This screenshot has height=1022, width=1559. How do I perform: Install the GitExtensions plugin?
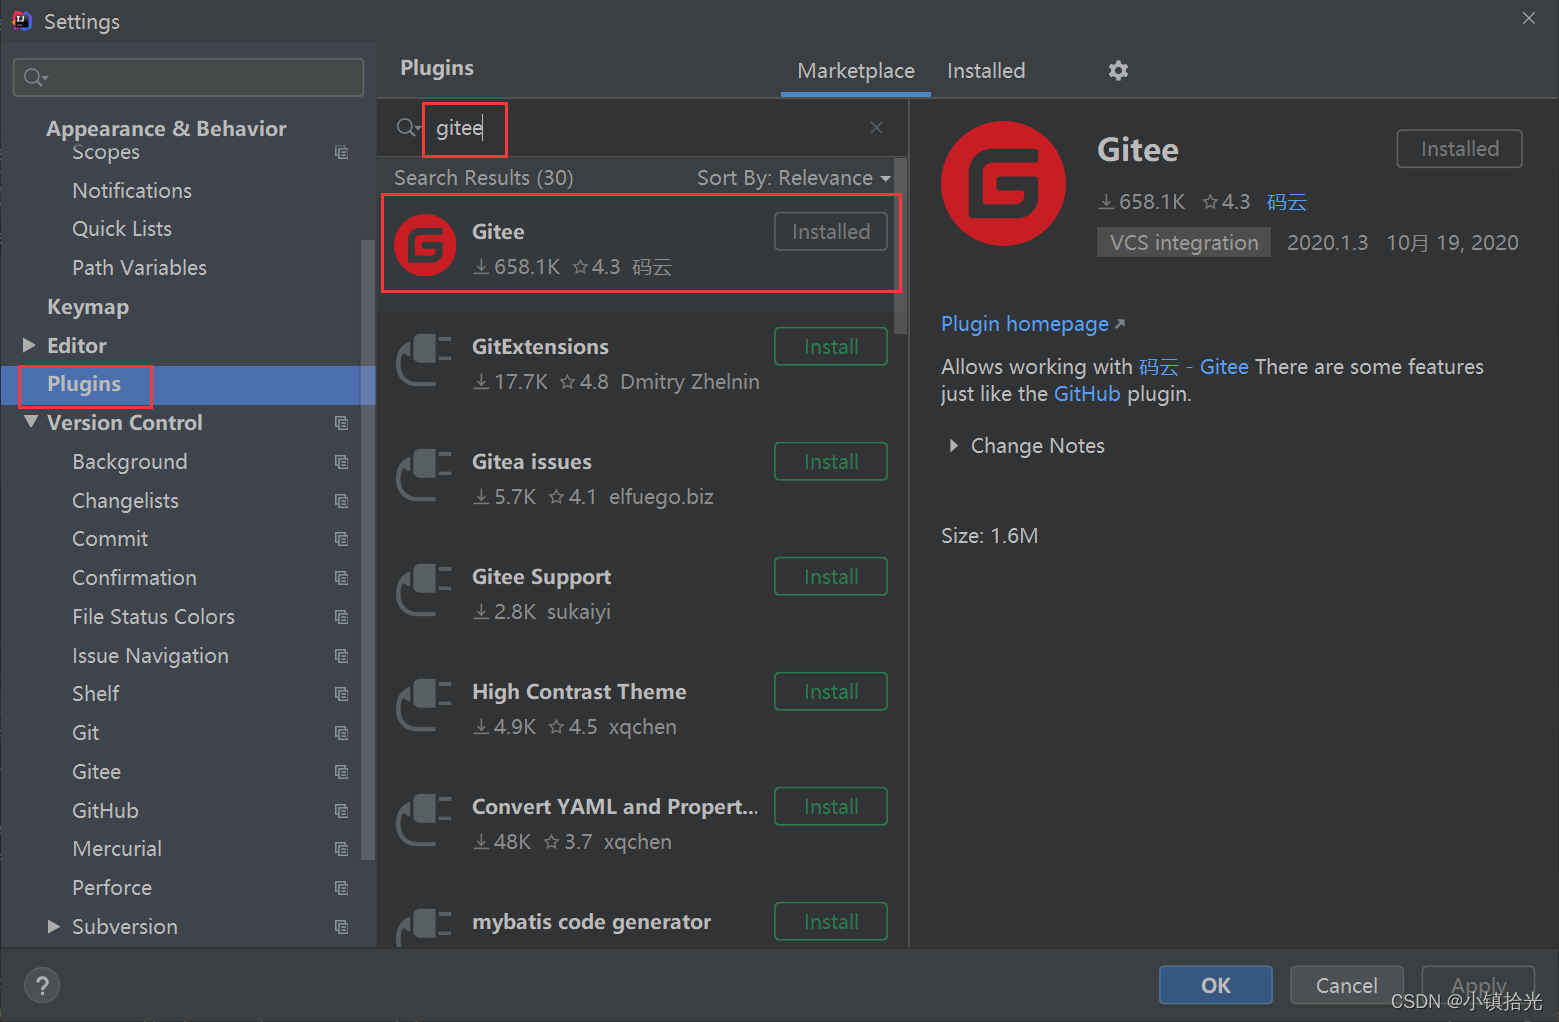coord(831,347)
